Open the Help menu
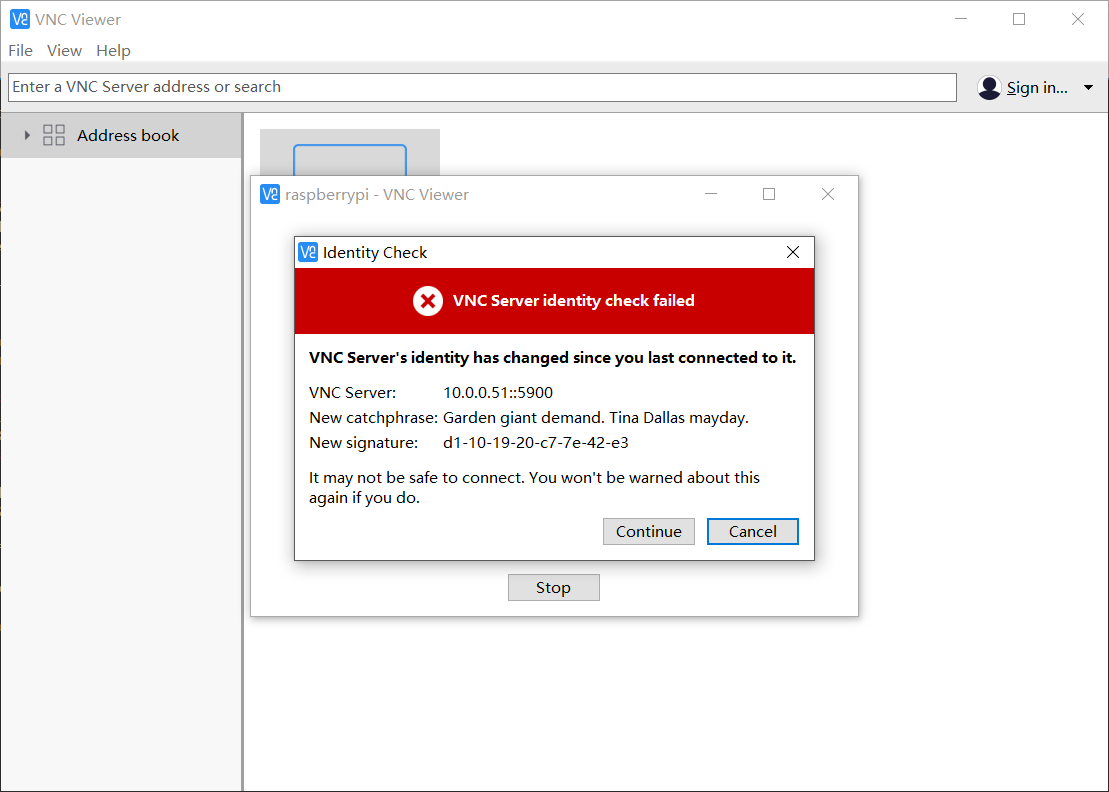Image resolution: width=1109 pixels, height=792 pixels. click(113, 50)
